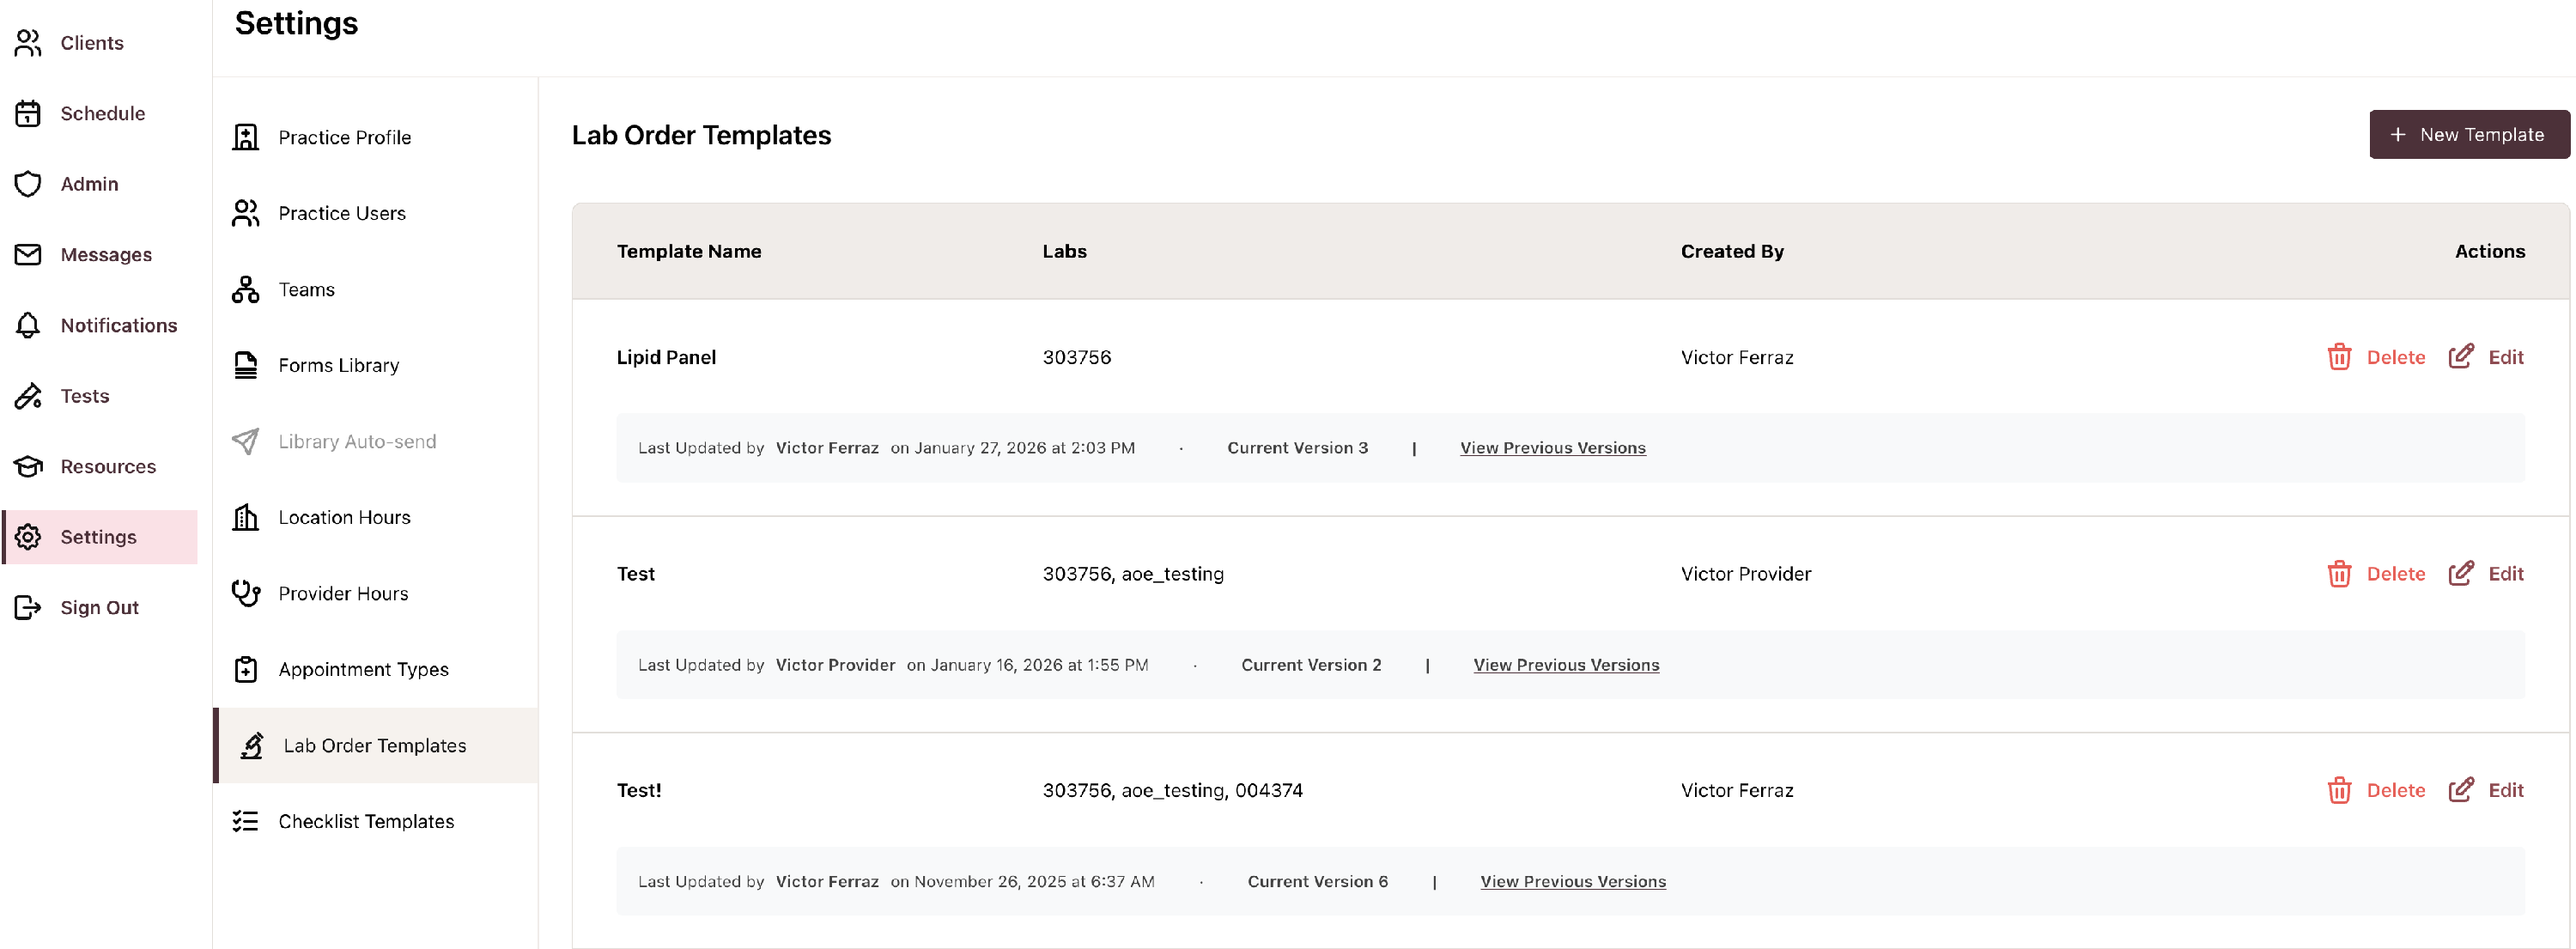
Task: Click the Schedule calendar icon
Action: pyautogui.click(x=28, y=114)
